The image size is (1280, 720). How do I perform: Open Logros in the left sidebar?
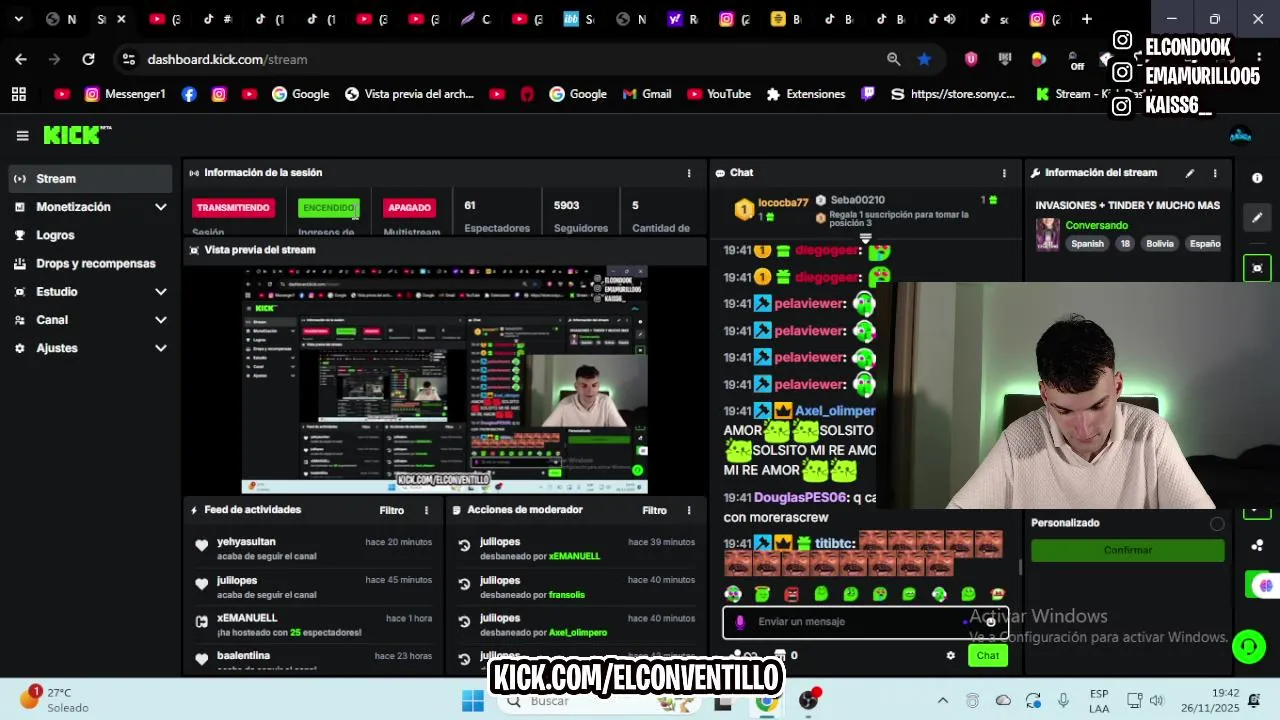coord(90,235)
